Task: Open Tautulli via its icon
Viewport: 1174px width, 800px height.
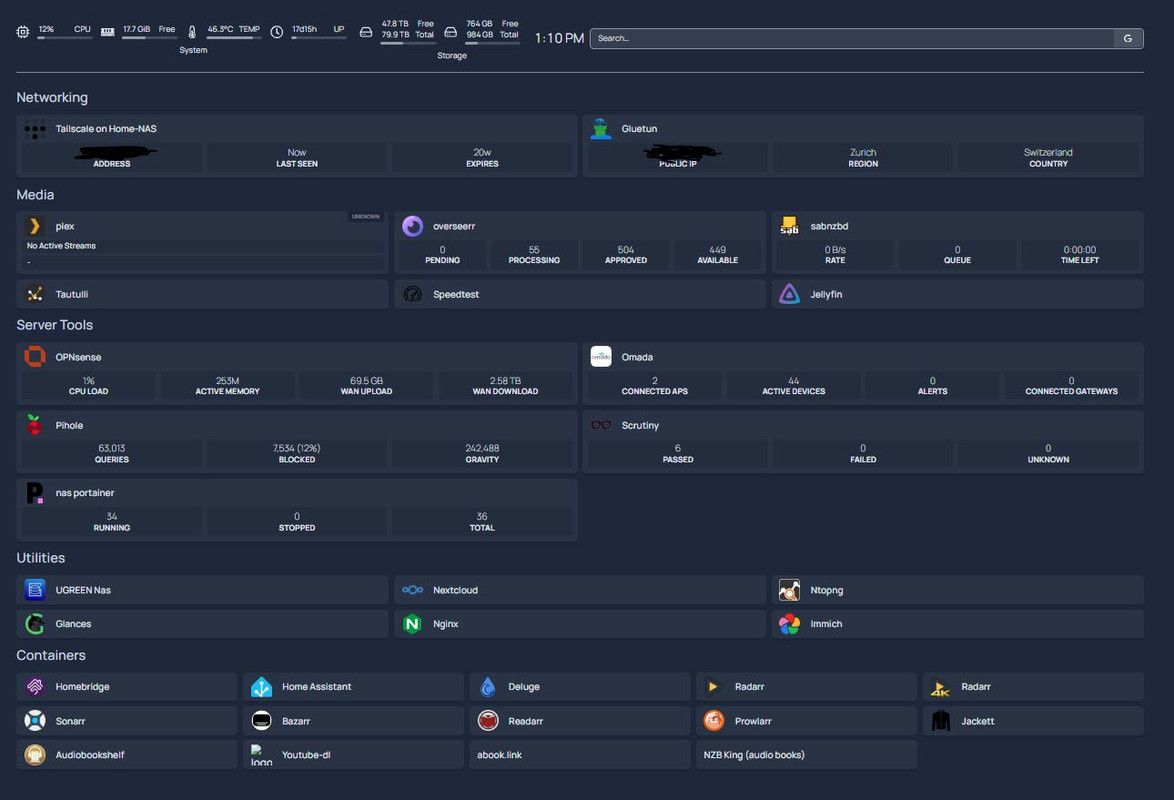Action: click(x=34, y=294)
